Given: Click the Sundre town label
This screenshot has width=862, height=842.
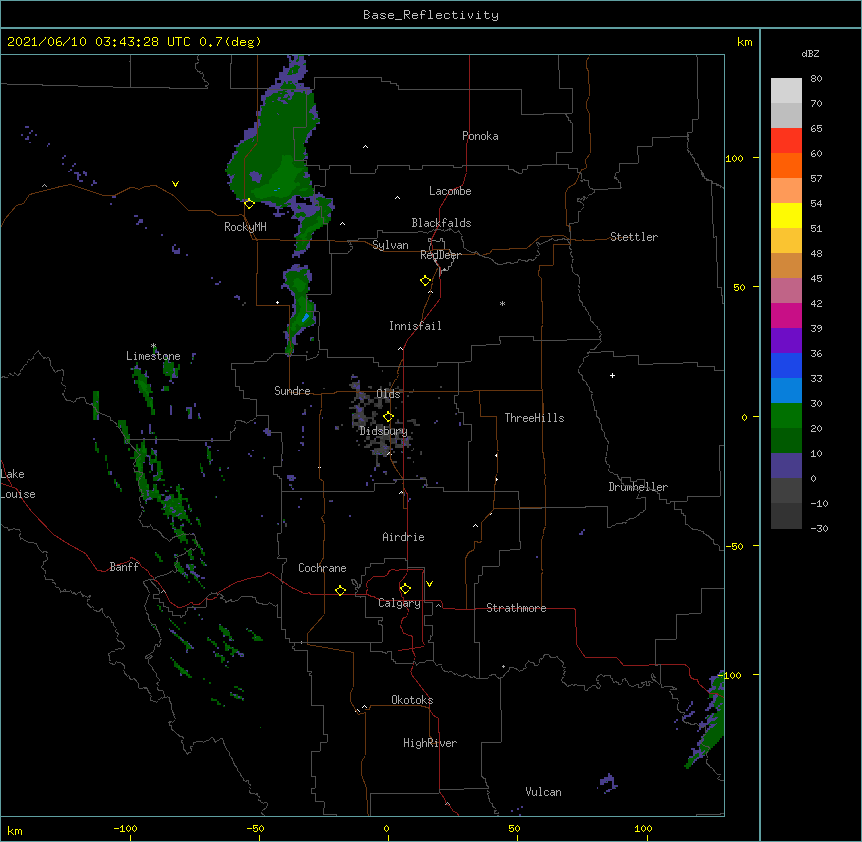Looking at the screenshot, I should pos(292,391).
